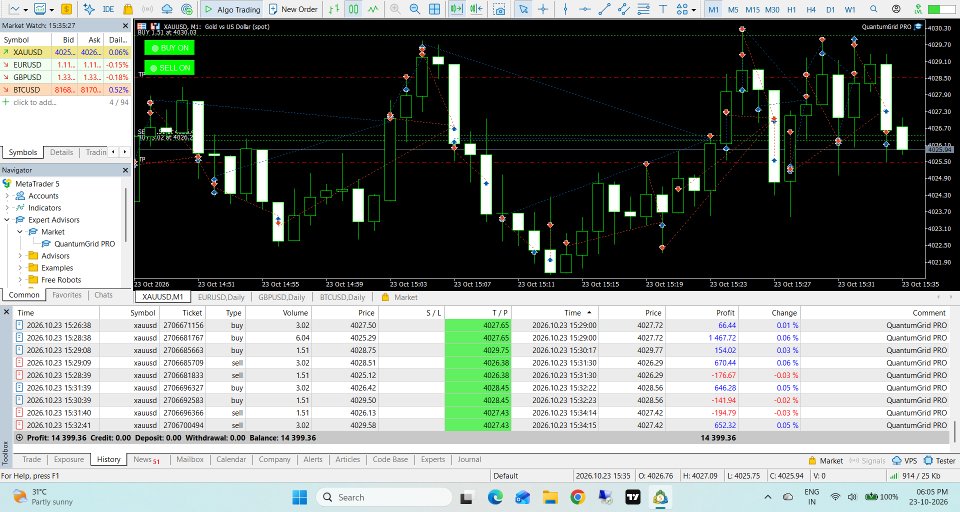Open the Tester button in the toolbox
The height and width of the screenshot is (512, 960).
[940, 461]
